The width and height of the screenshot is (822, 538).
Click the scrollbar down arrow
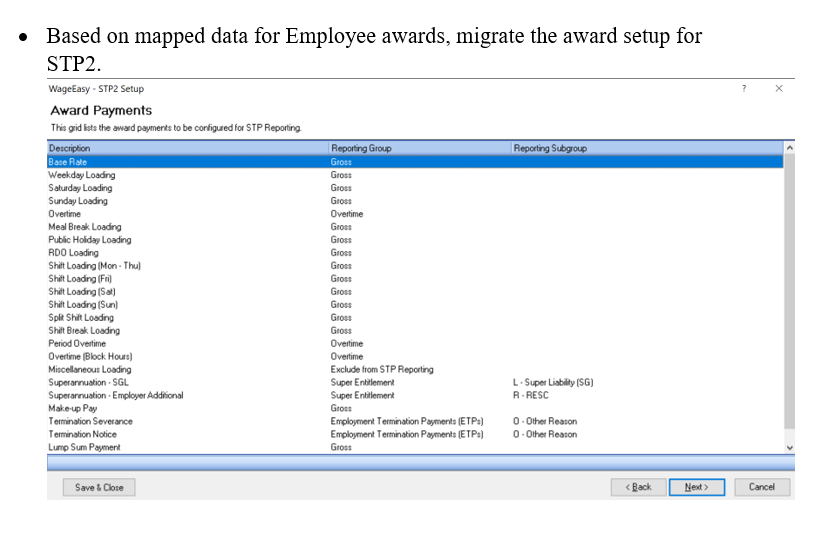pyautogui.click(x=789, y=448)
